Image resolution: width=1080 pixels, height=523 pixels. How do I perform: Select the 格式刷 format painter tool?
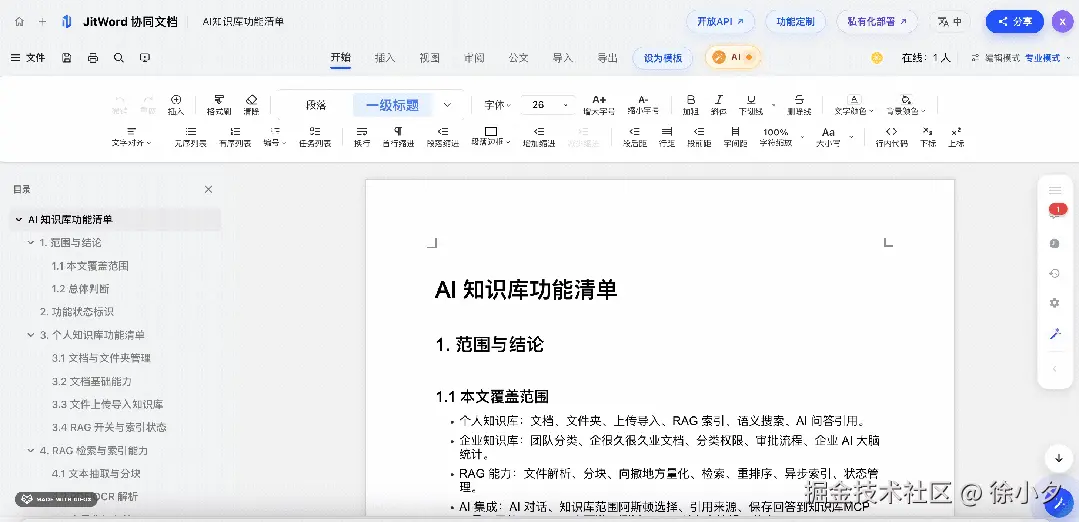click(219, 105)
